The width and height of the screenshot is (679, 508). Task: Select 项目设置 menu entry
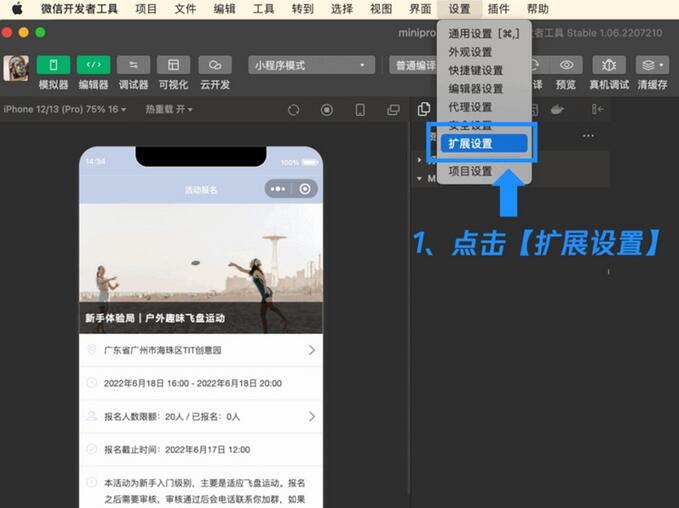(x=484, y=171)
